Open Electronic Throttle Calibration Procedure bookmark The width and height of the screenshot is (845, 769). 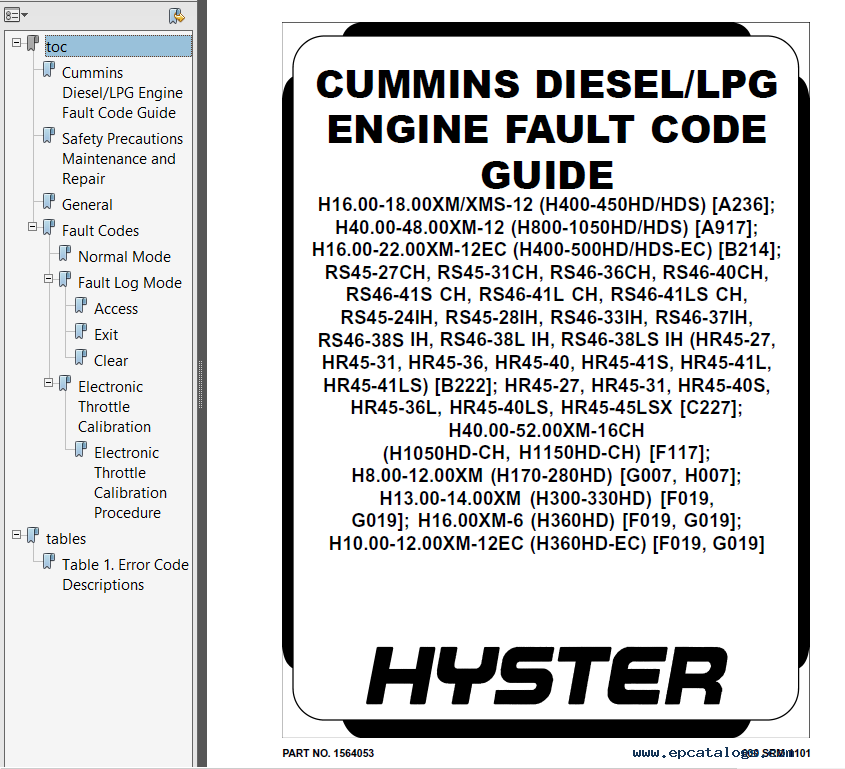(x=130, y=483)
